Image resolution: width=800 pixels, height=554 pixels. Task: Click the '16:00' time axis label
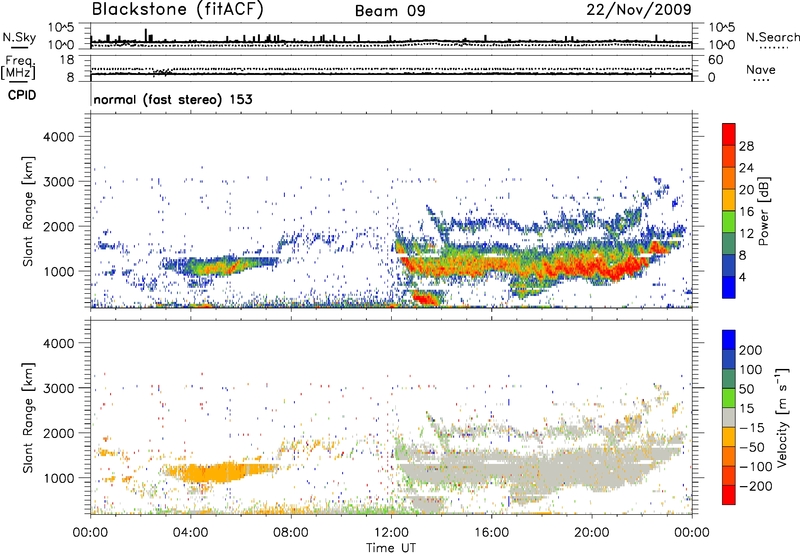click(x=491, y=533)
